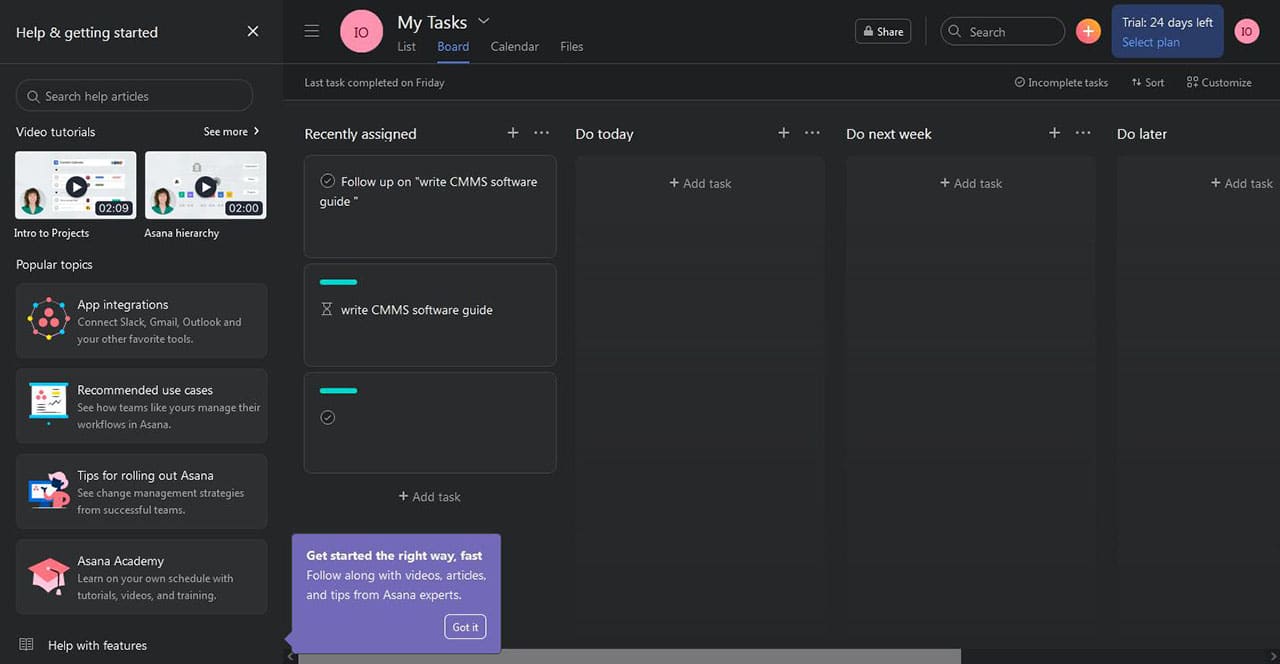Play the Asana hierarchy video
Viewport: 1280px width, 664px height.
click(206, 186)
